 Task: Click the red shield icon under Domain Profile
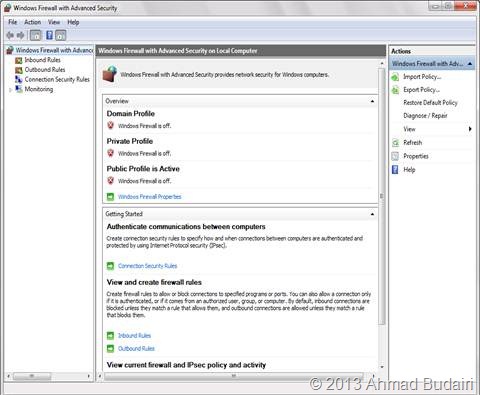tap(111, 125)
